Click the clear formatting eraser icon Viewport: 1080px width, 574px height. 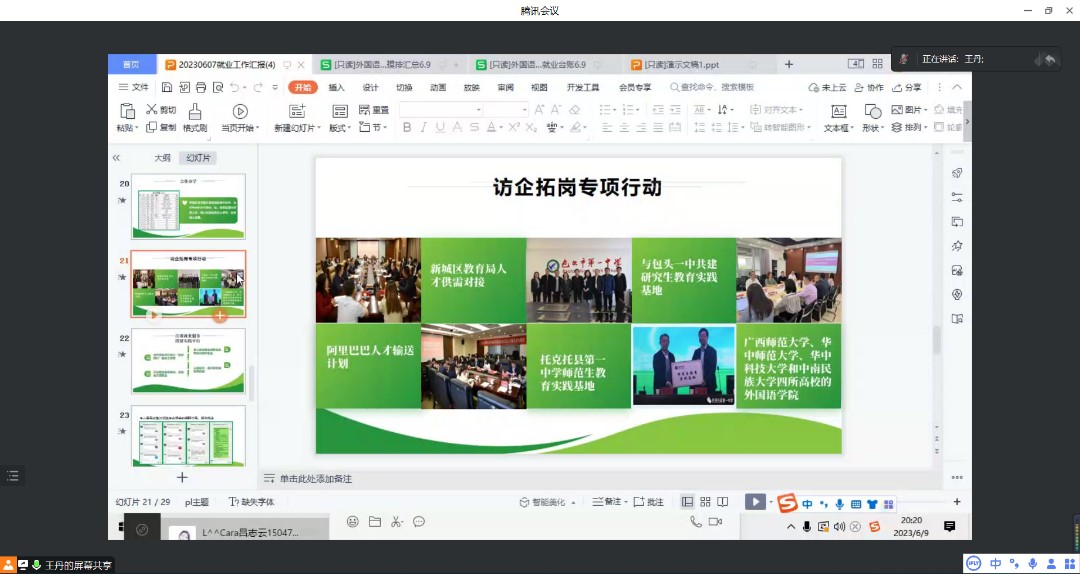pyautogui.click(x=574, y=110)
